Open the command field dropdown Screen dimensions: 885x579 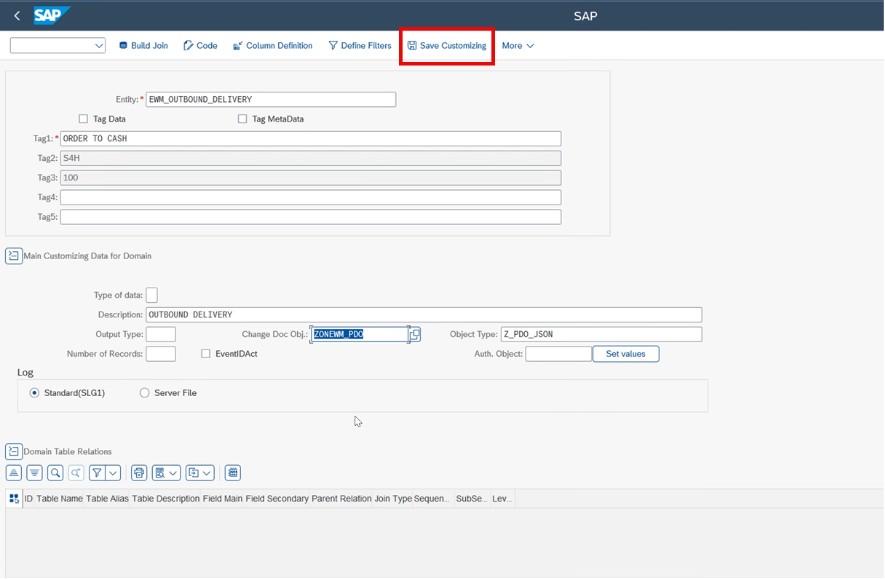pos(98,46)
